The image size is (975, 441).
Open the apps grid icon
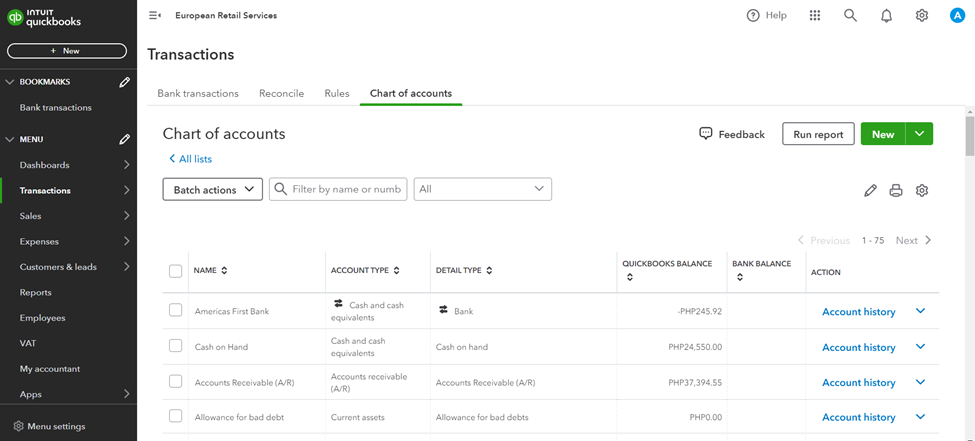pyautogui.click(x=815, y=16)
